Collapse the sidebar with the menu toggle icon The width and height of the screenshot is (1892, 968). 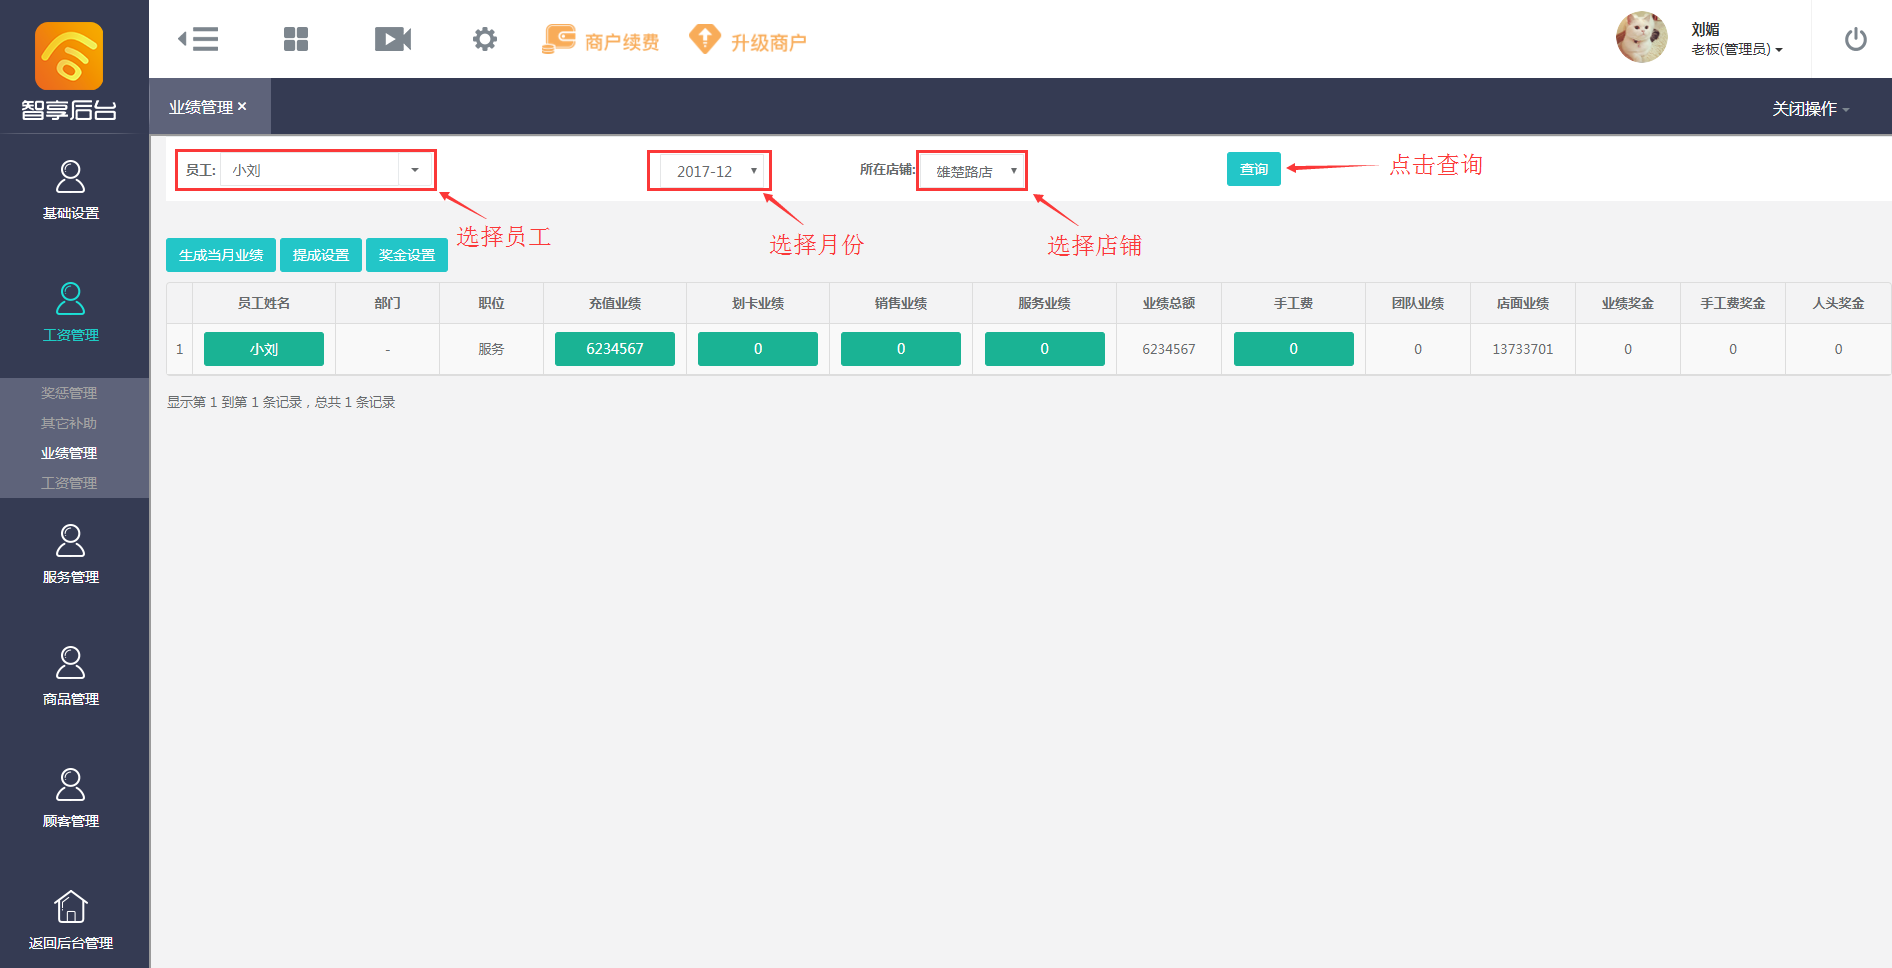point(198,39)
